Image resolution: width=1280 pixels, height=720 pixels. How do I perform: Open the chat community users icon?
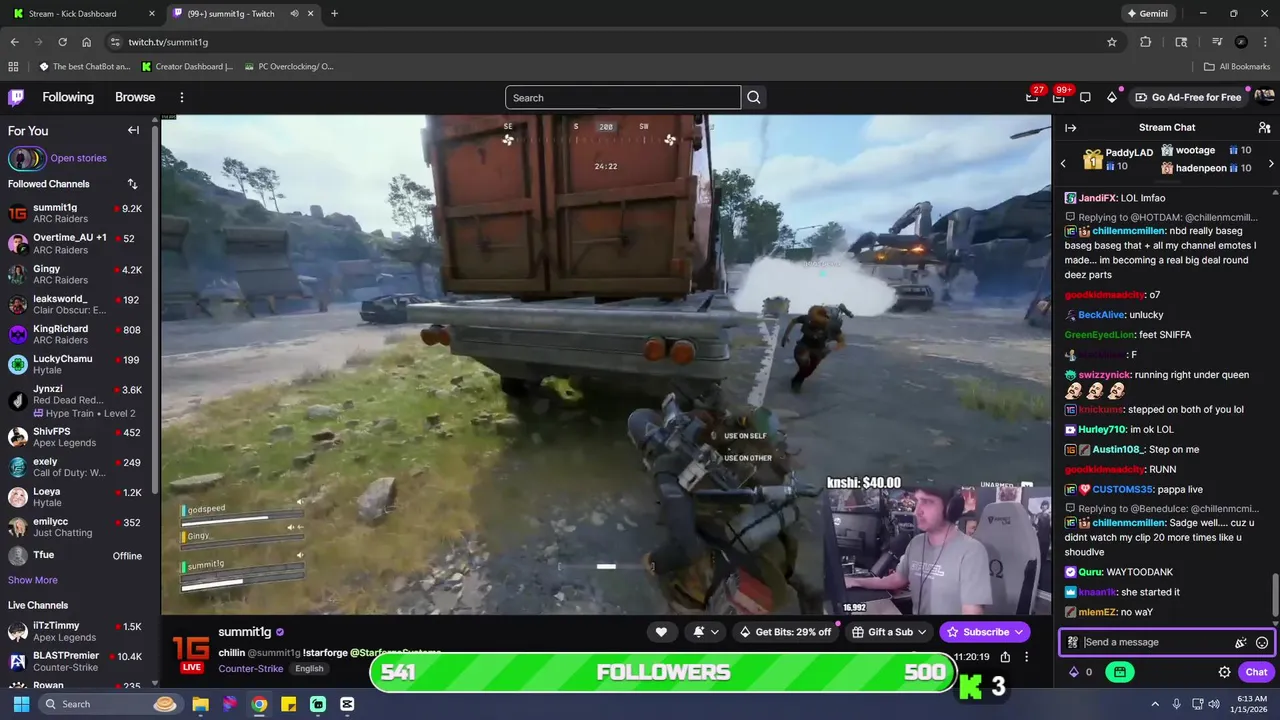click(x=1264, y=127)
